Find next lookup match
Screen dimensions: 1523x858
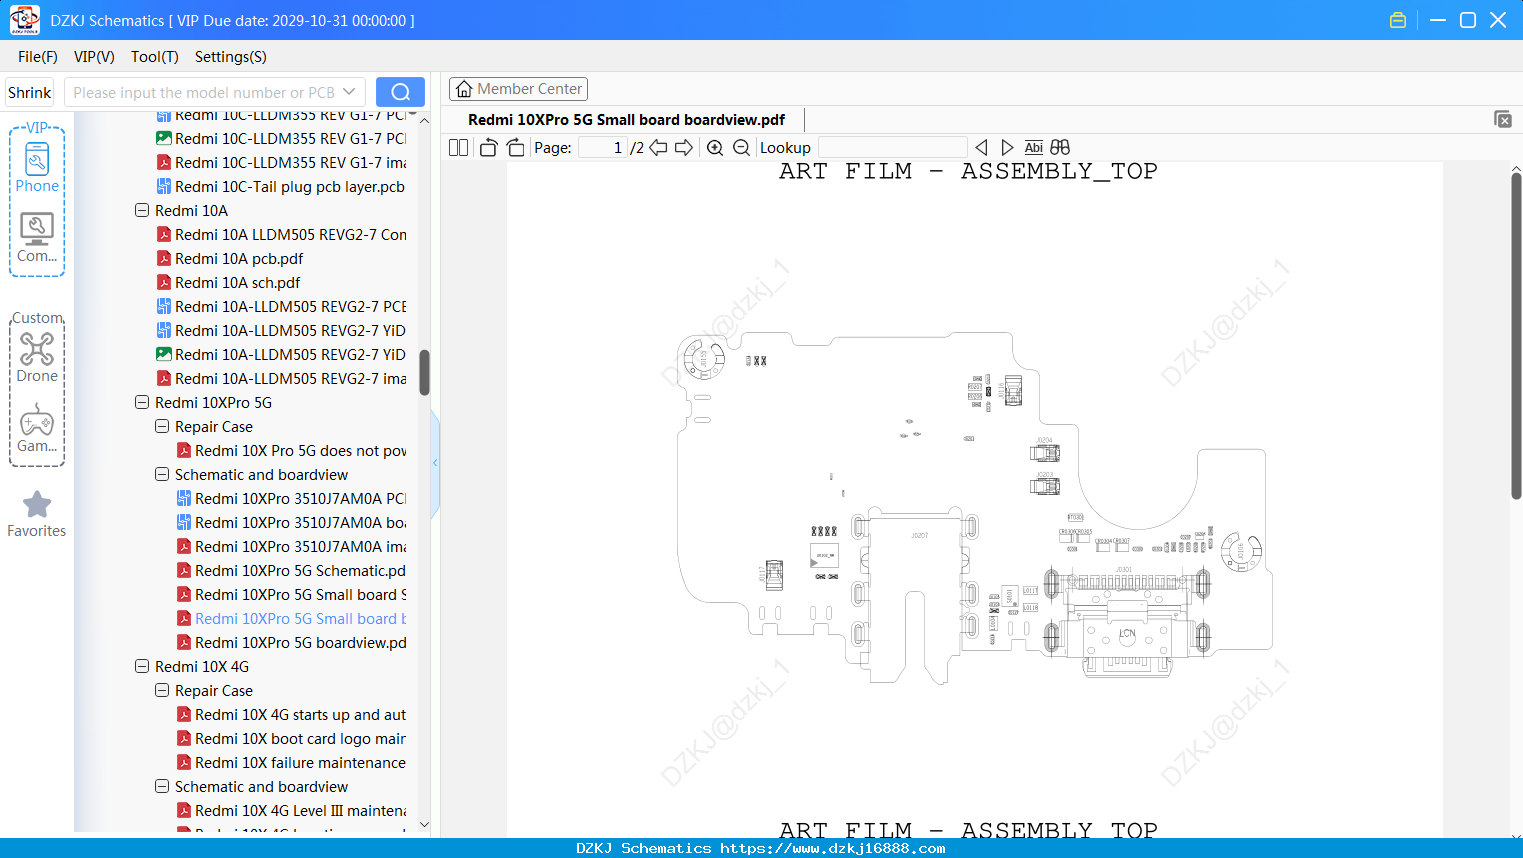tap(1007, 148)
